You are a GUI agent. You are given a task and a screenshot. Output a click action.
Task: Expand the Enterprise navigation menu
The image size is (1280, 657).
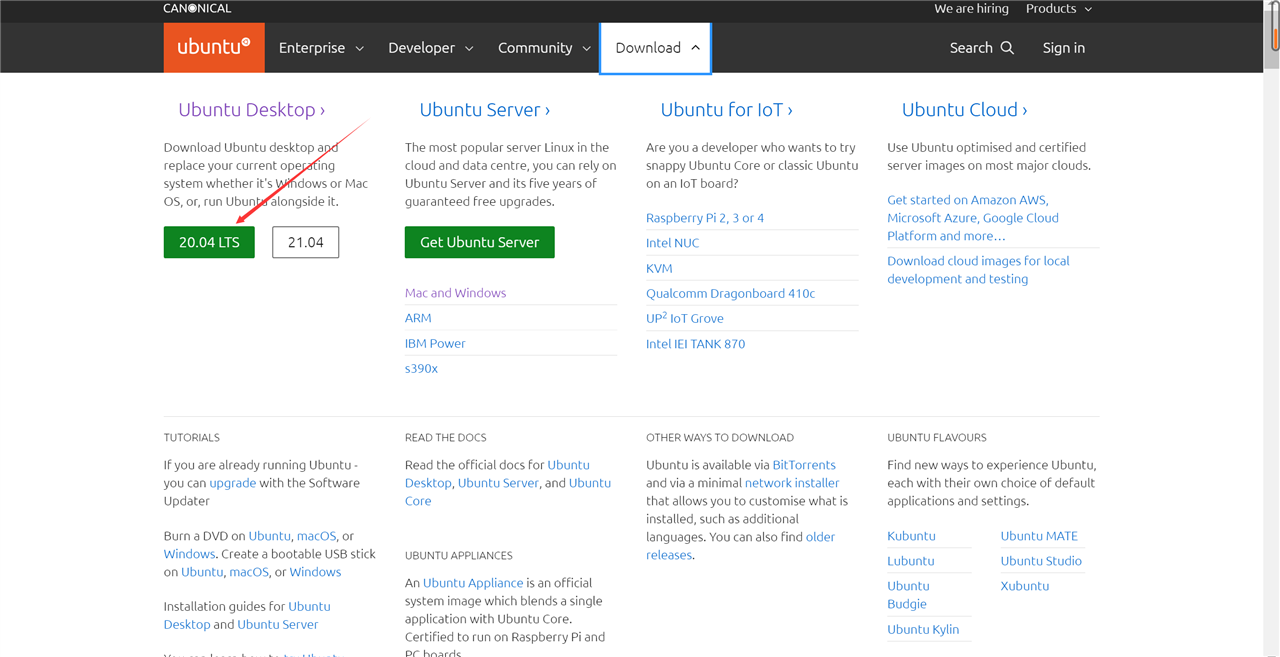tap(321, 48)
